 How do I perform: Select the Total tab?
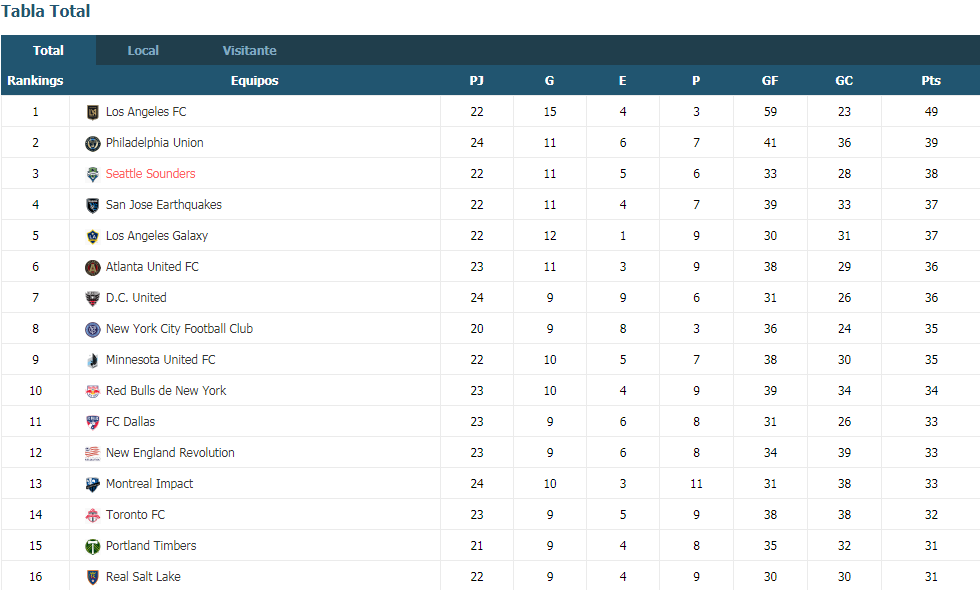tap(48, 51)
